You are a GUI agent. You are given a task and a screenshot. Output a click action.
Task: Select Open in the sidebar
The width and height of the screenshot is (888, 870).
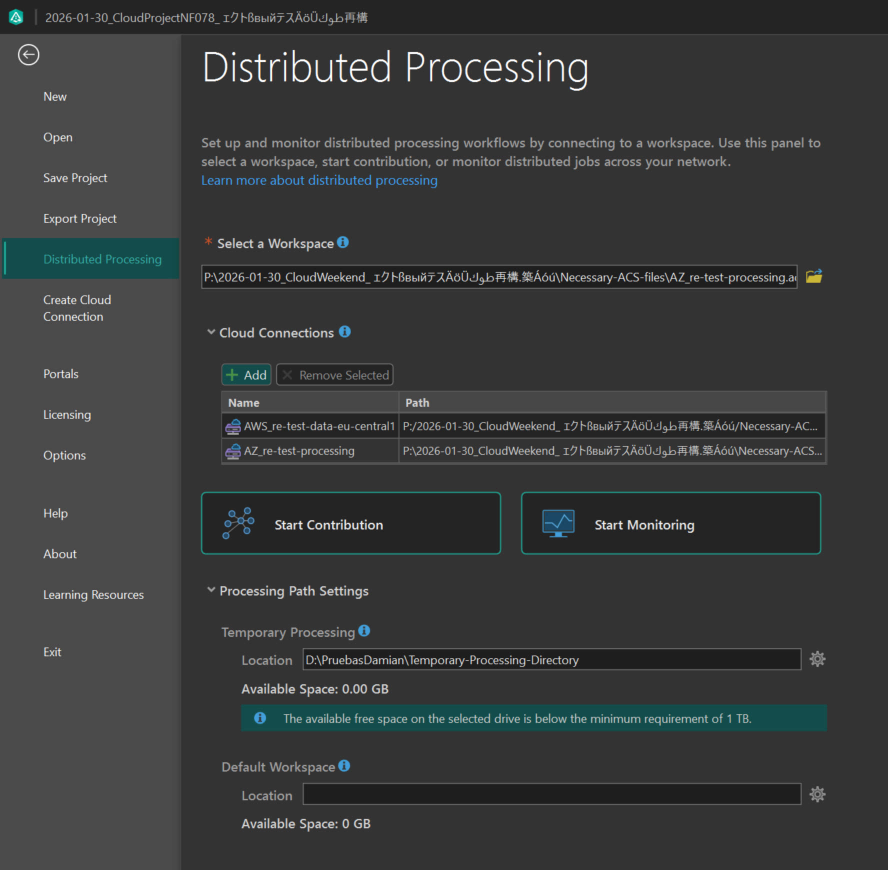tap(58, 138)
